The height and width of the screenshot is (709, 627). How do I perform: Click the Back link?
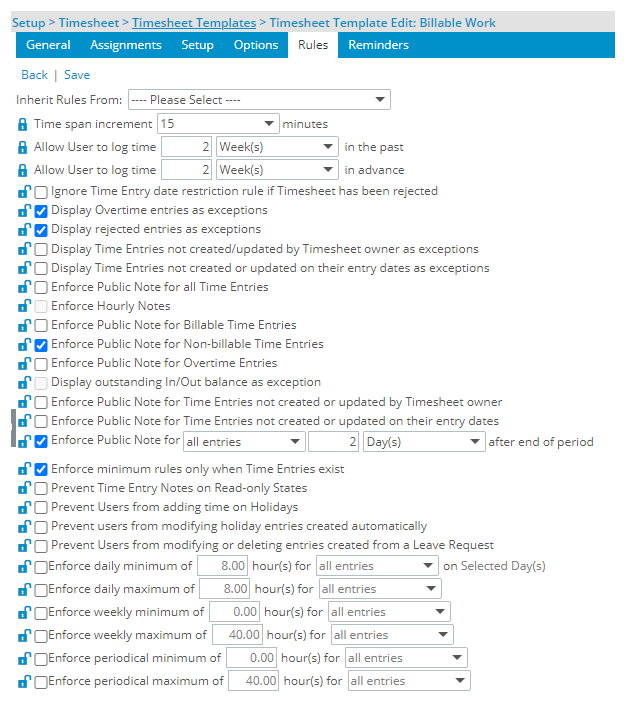point(34,75)
